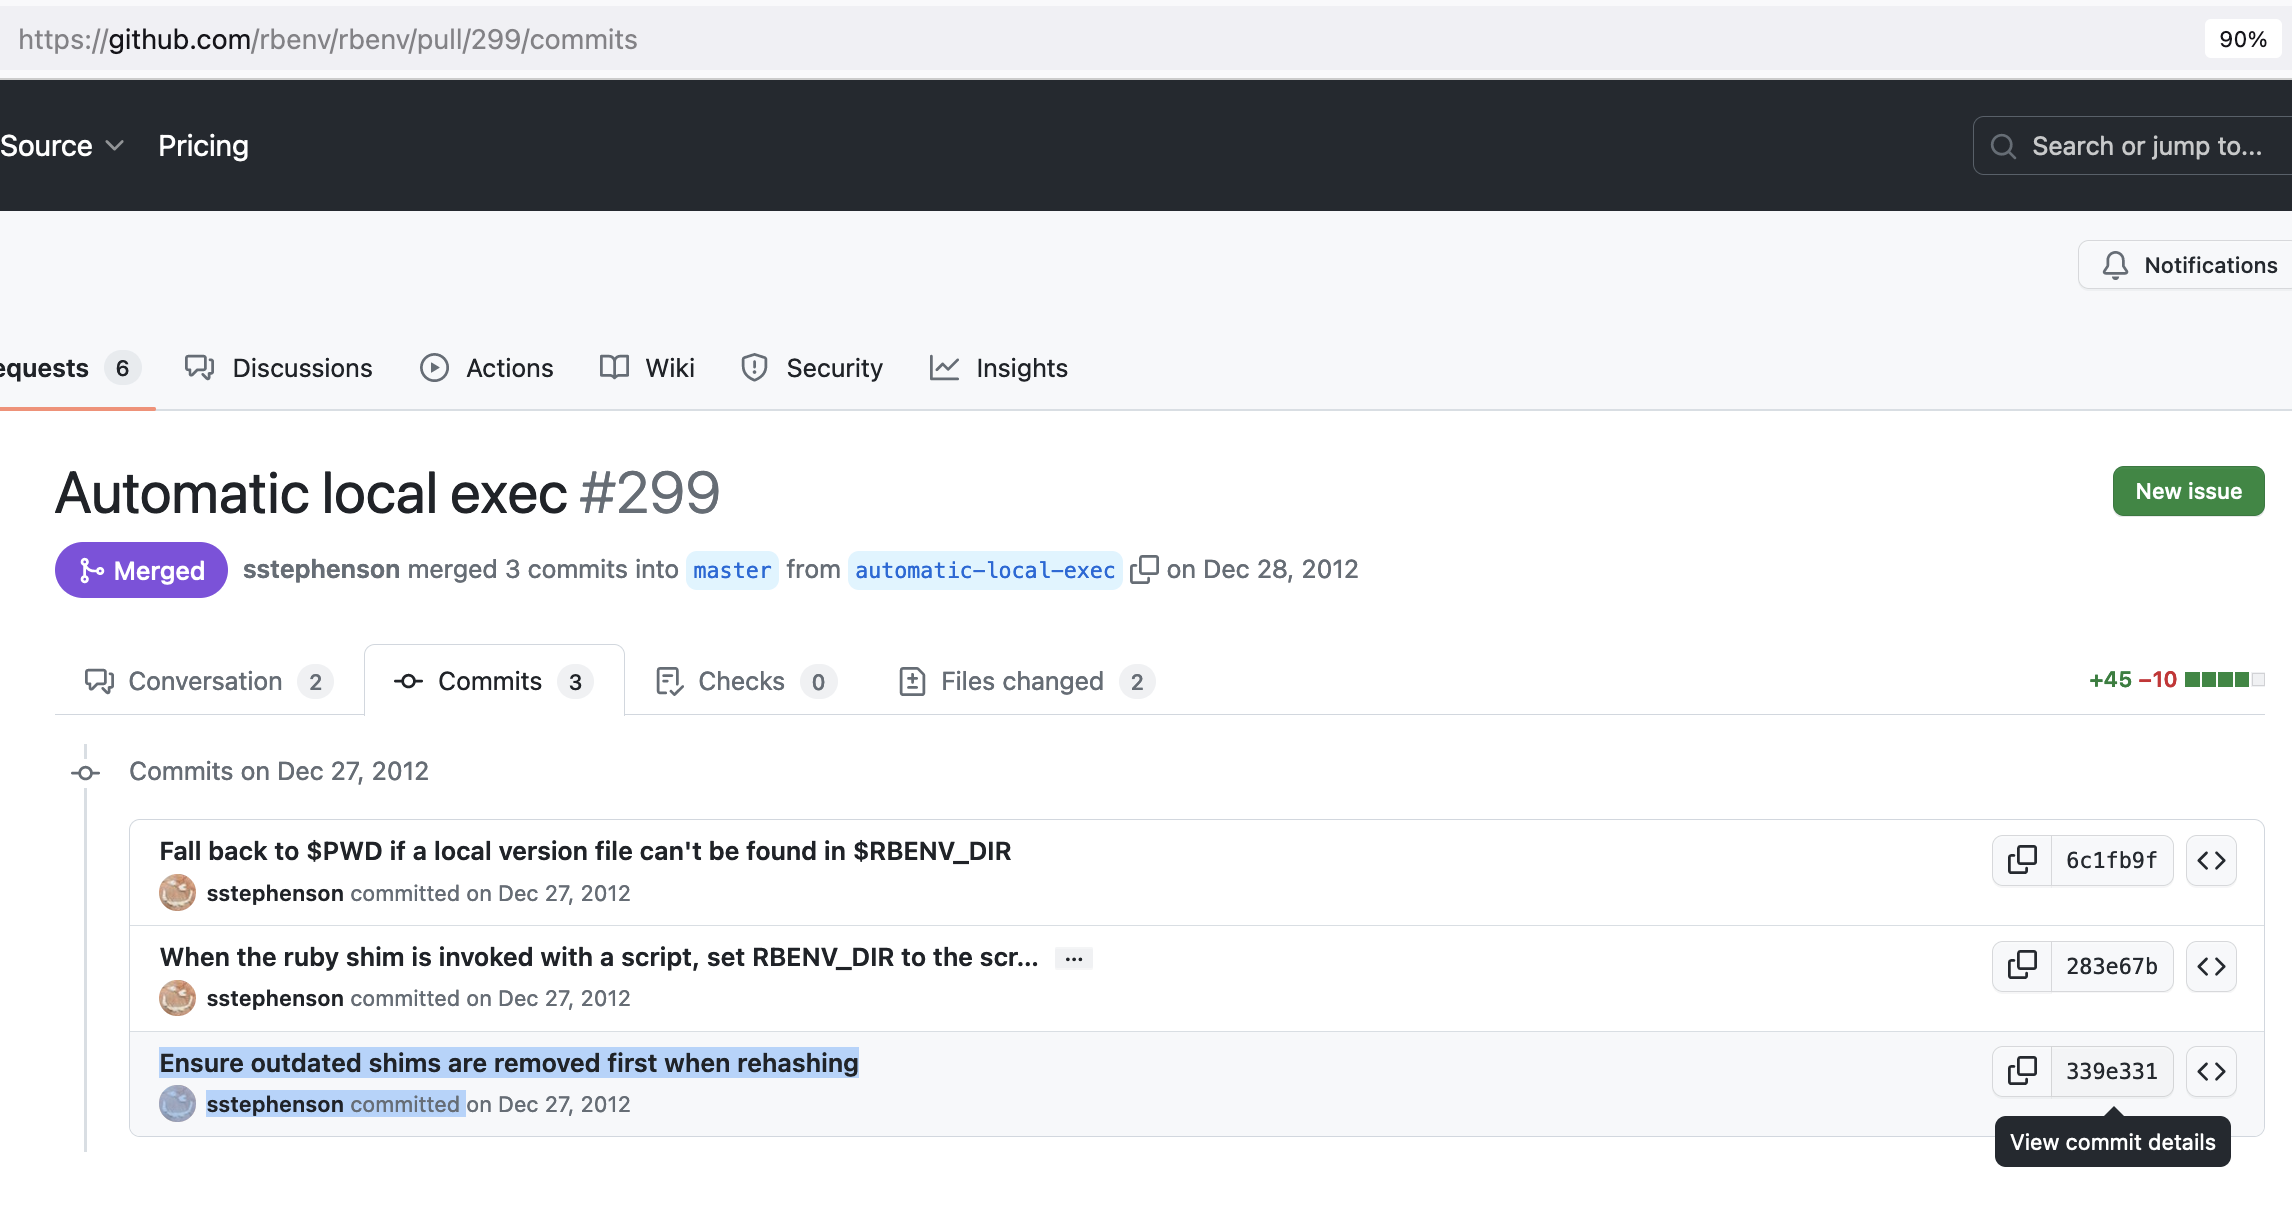This screenshot has height=1210, width=2292.
Task: Copy full SHA for commit 283e67b
Action: pos(2022,966)
